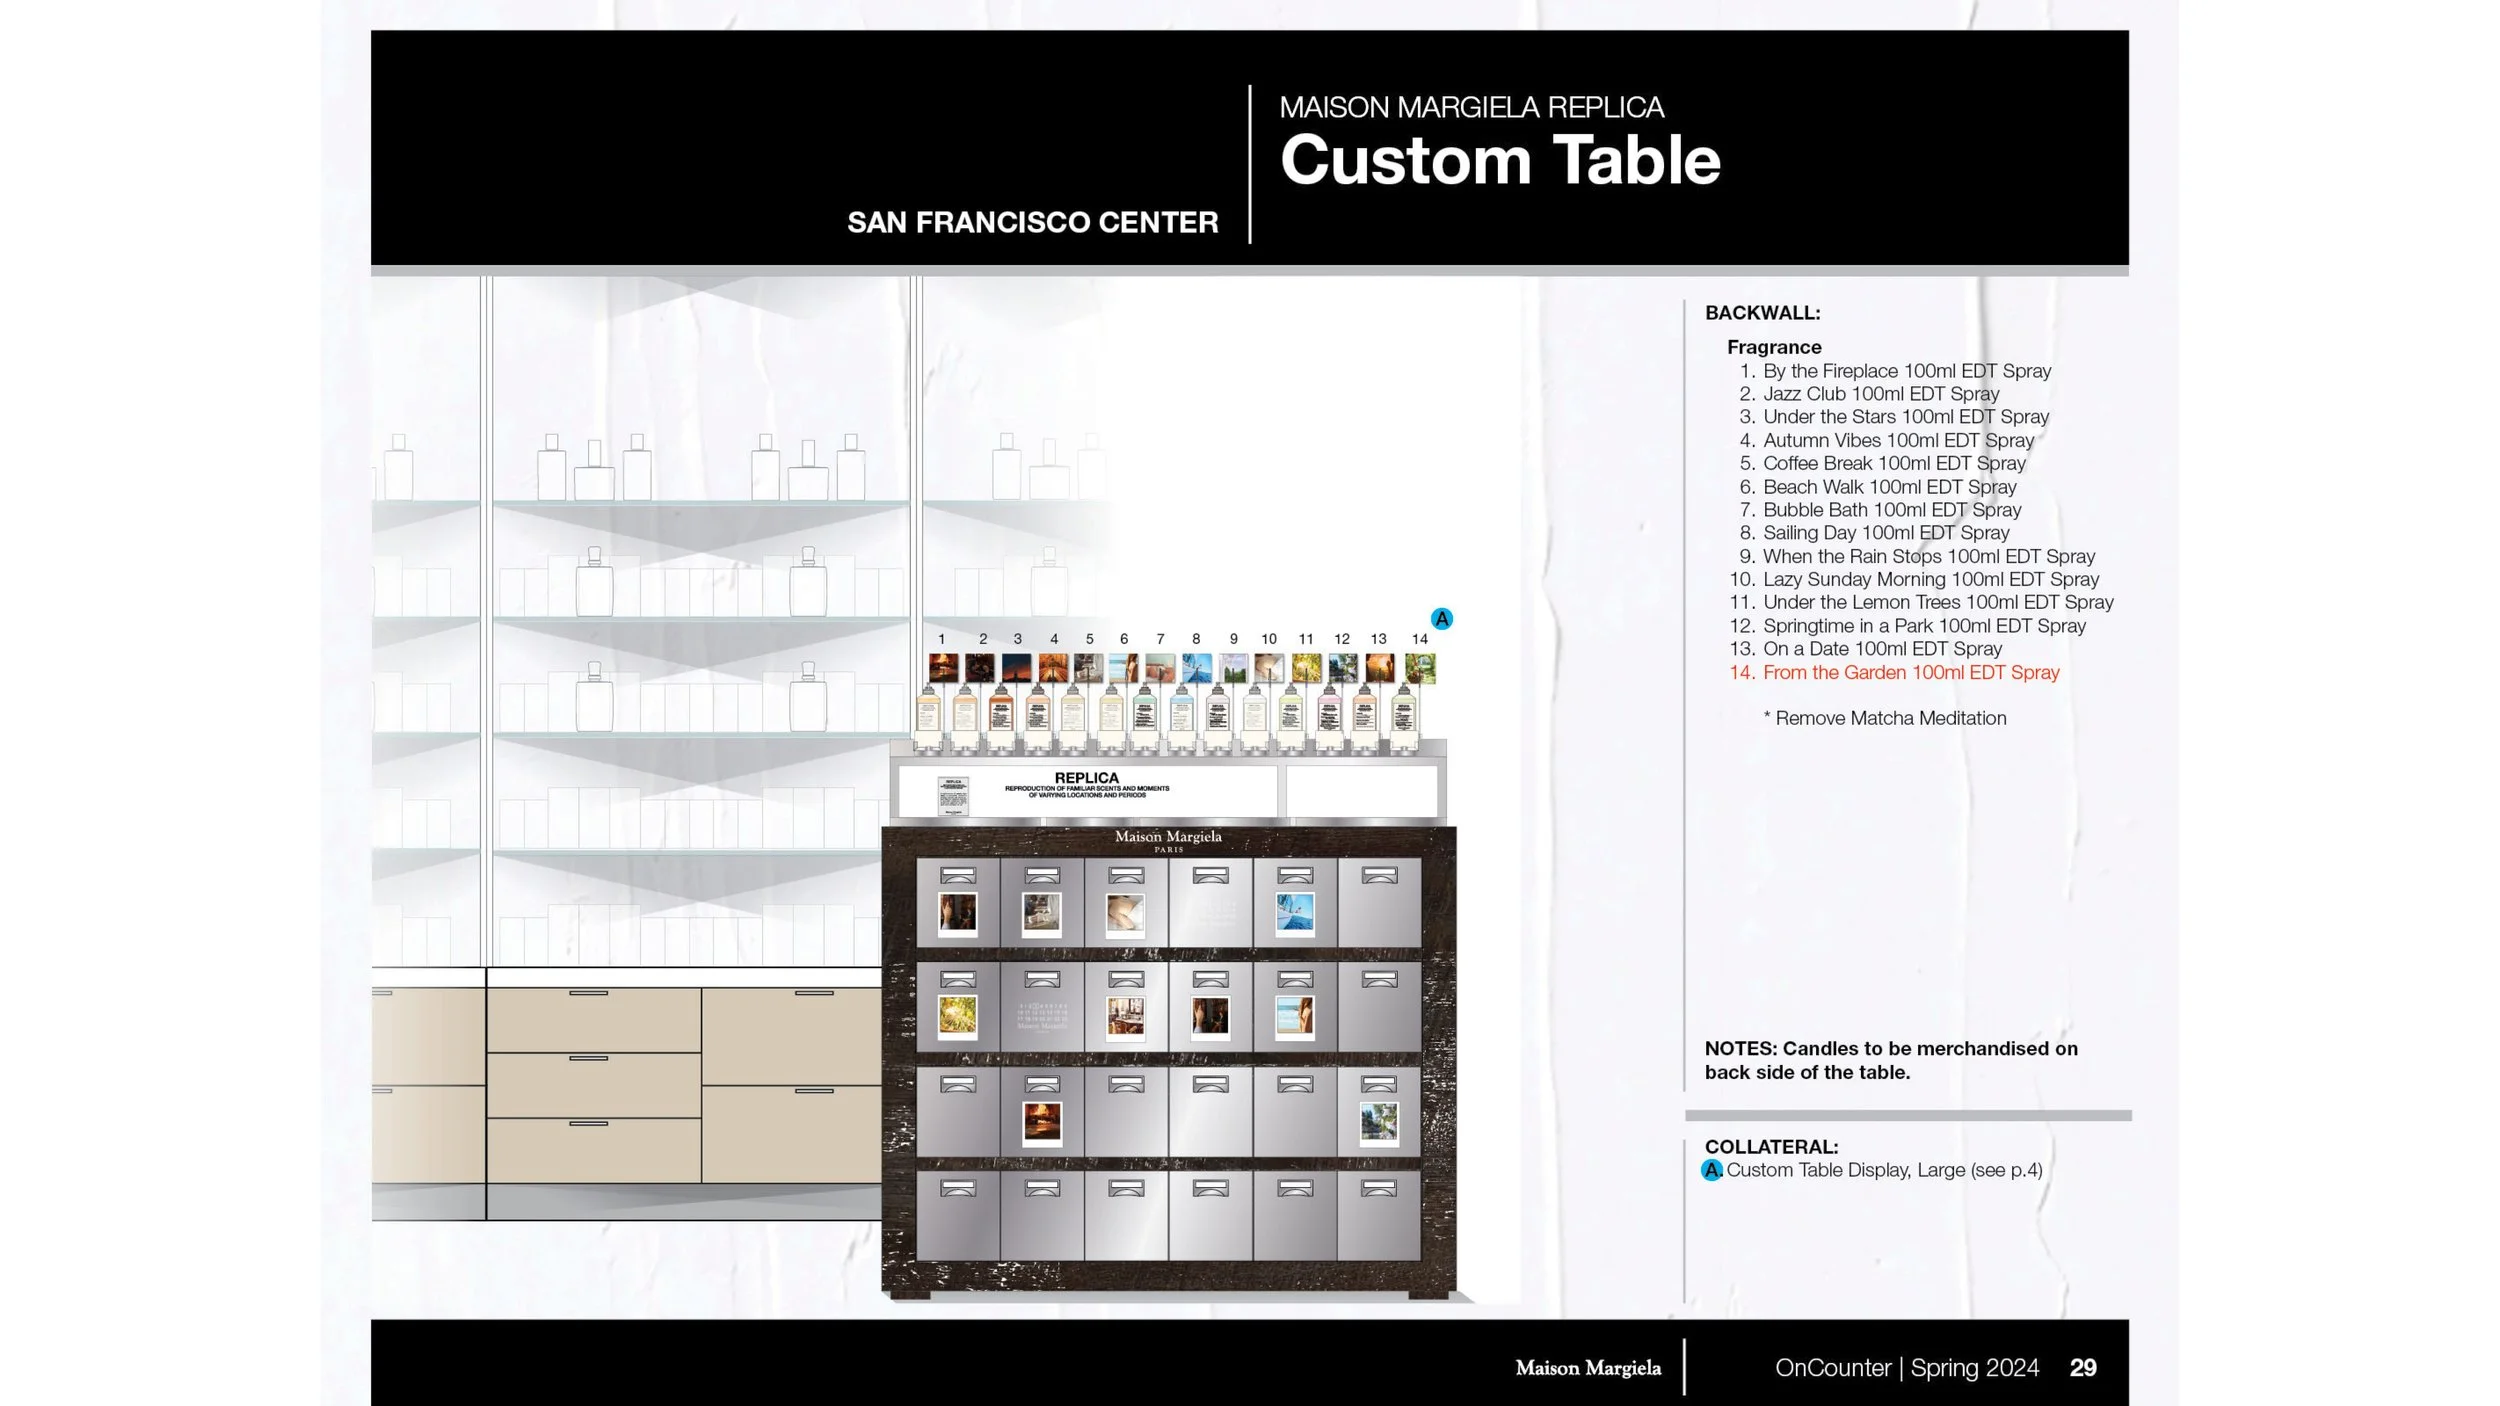Click the pink-topped perfume bottle in position 12
This screenshot has width=2500, height=1406.
coord(1329,715)
